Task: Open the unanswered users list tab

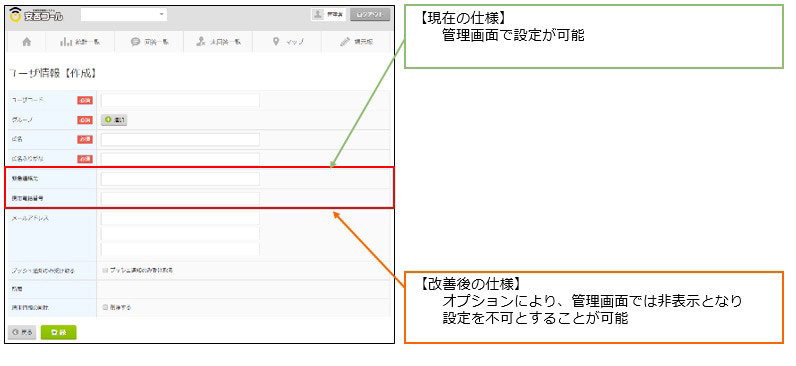Action: [218, 42]
